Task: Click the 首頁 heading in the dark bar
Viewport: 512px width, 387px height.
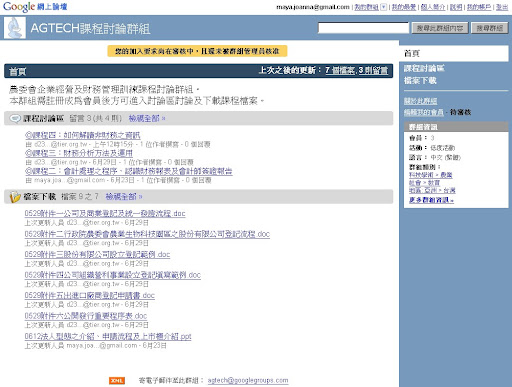Action: (18, 71)
